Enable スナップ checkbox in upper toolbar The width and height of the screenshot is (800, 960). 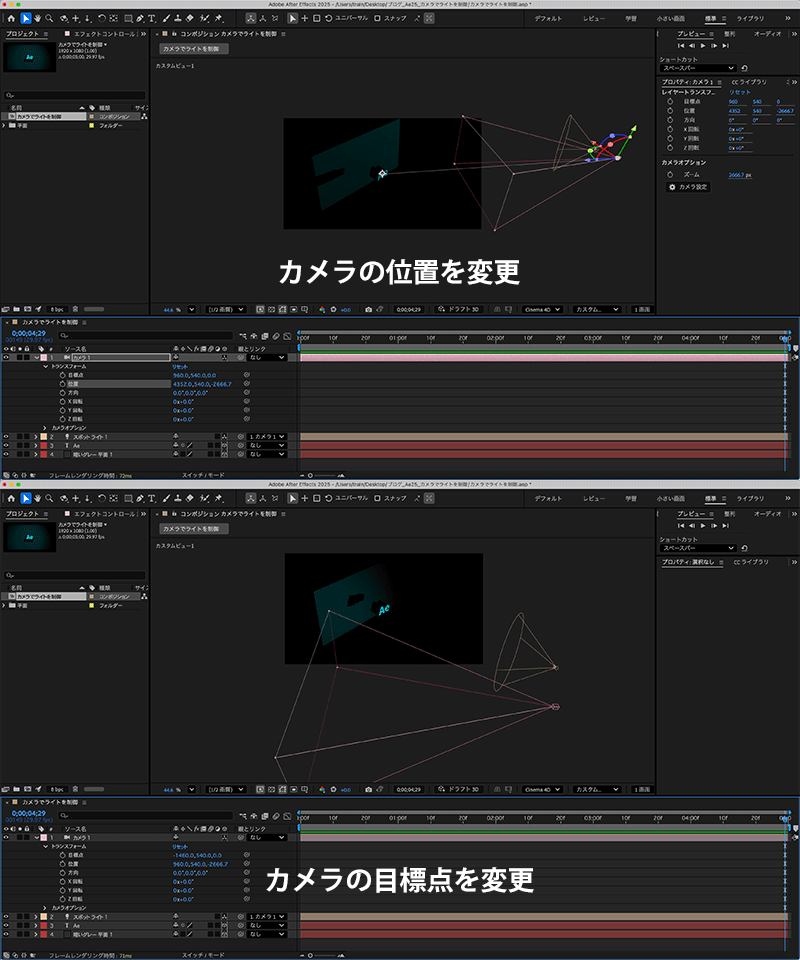(x=377, y=18)
